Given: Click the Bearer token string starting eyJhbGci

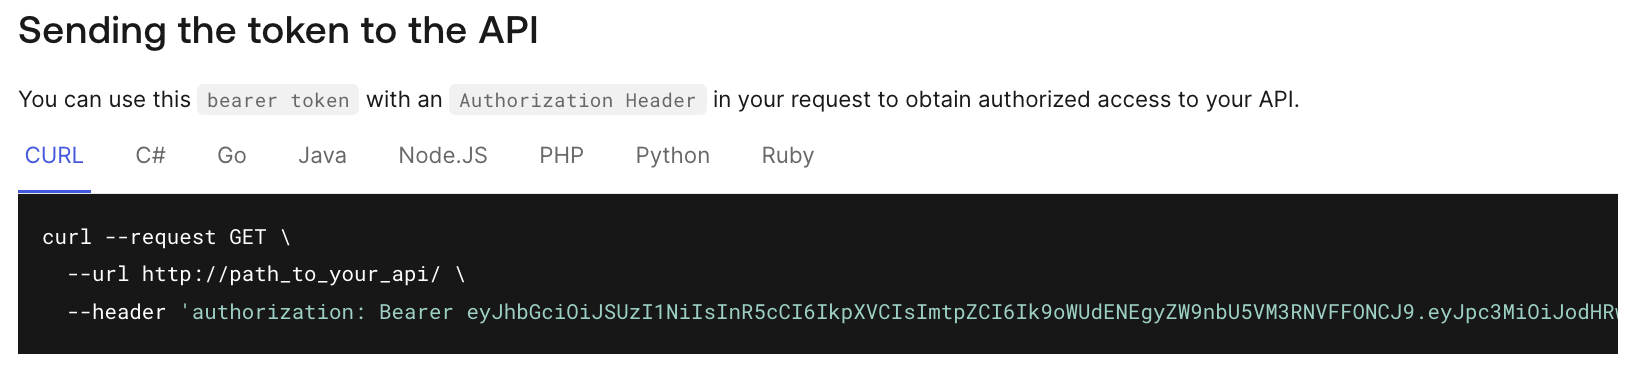Looking at the screenshot, I should coord(1042,312).
